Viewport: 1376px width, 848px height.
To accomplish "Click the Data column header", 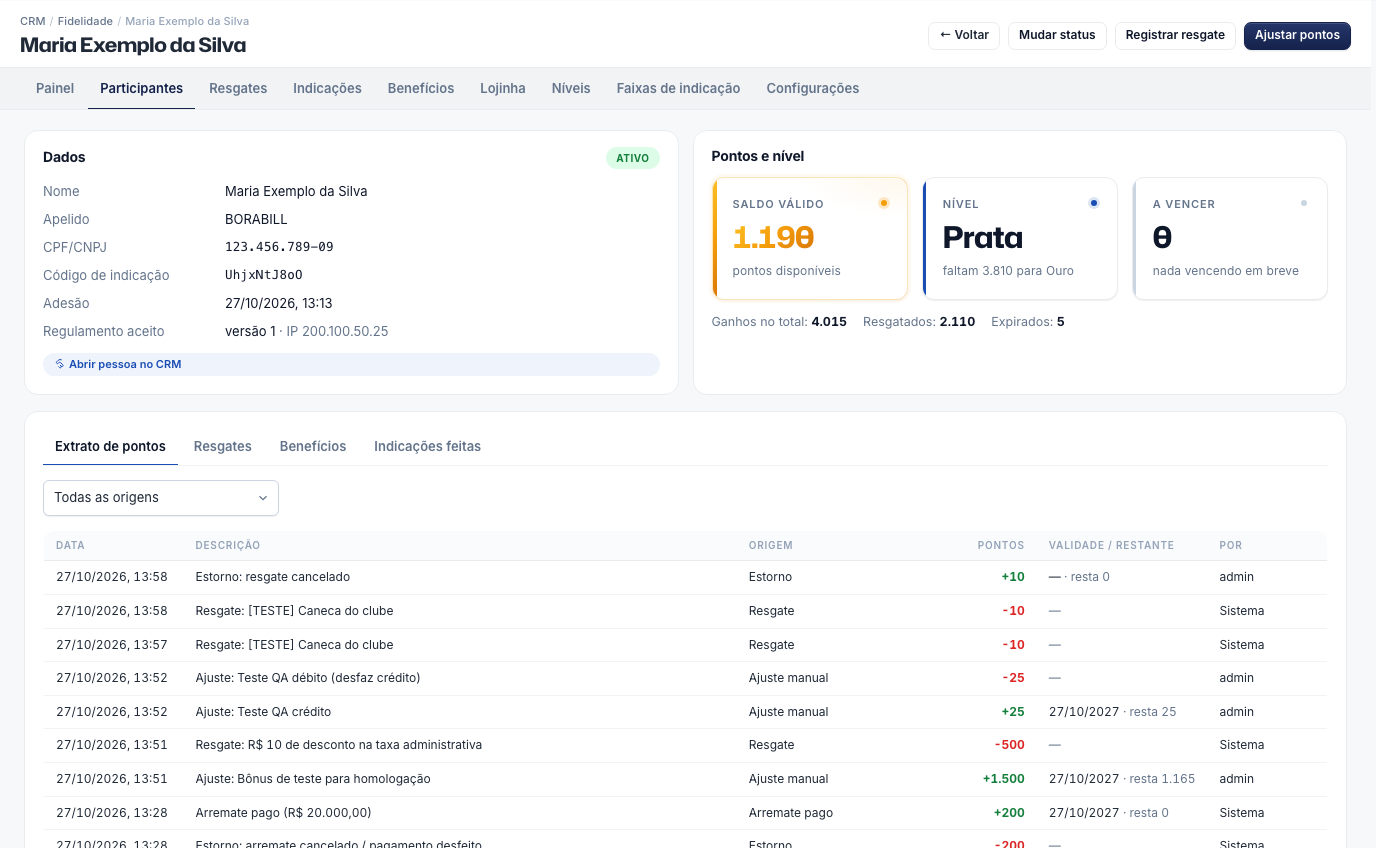I will (x=70, y=545).
